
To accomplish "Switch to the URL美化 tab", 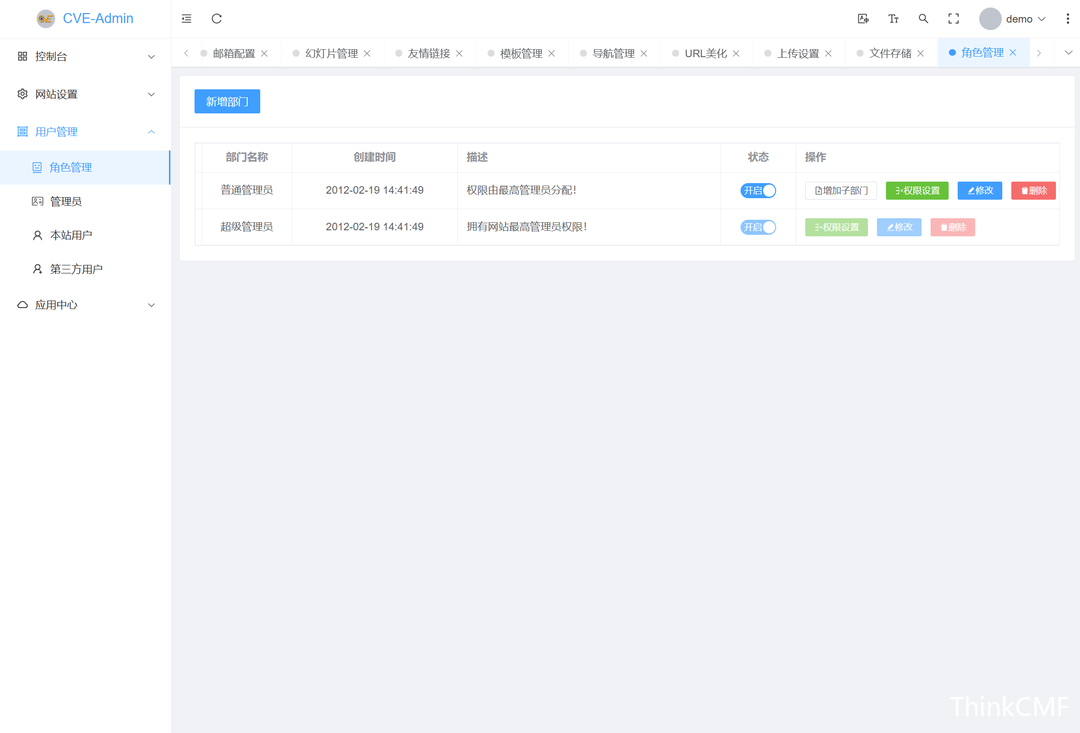I will point(705,54).
